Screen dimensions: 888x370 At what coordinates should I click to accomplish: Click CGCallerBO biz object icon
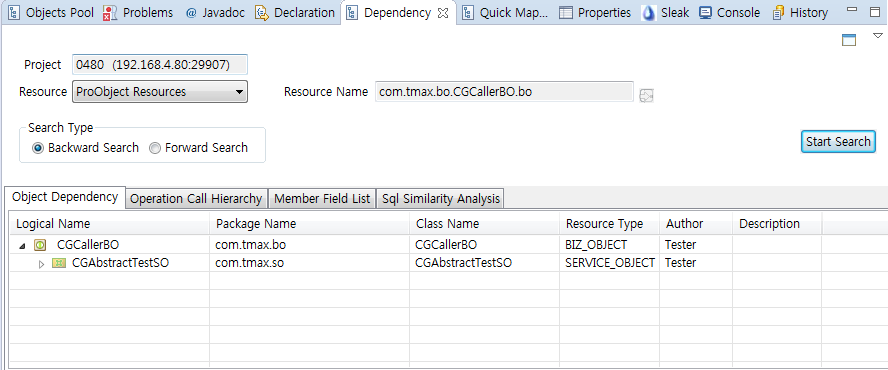(x=40, y=245)
